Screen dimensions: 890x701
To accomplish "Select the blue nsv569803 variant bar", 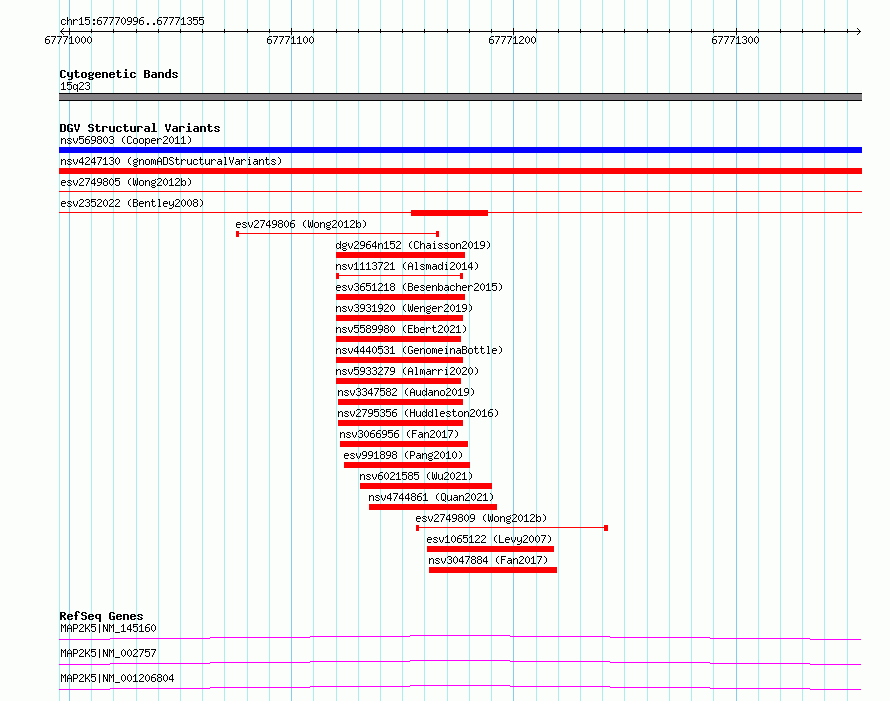I will [x=460, y=150].
